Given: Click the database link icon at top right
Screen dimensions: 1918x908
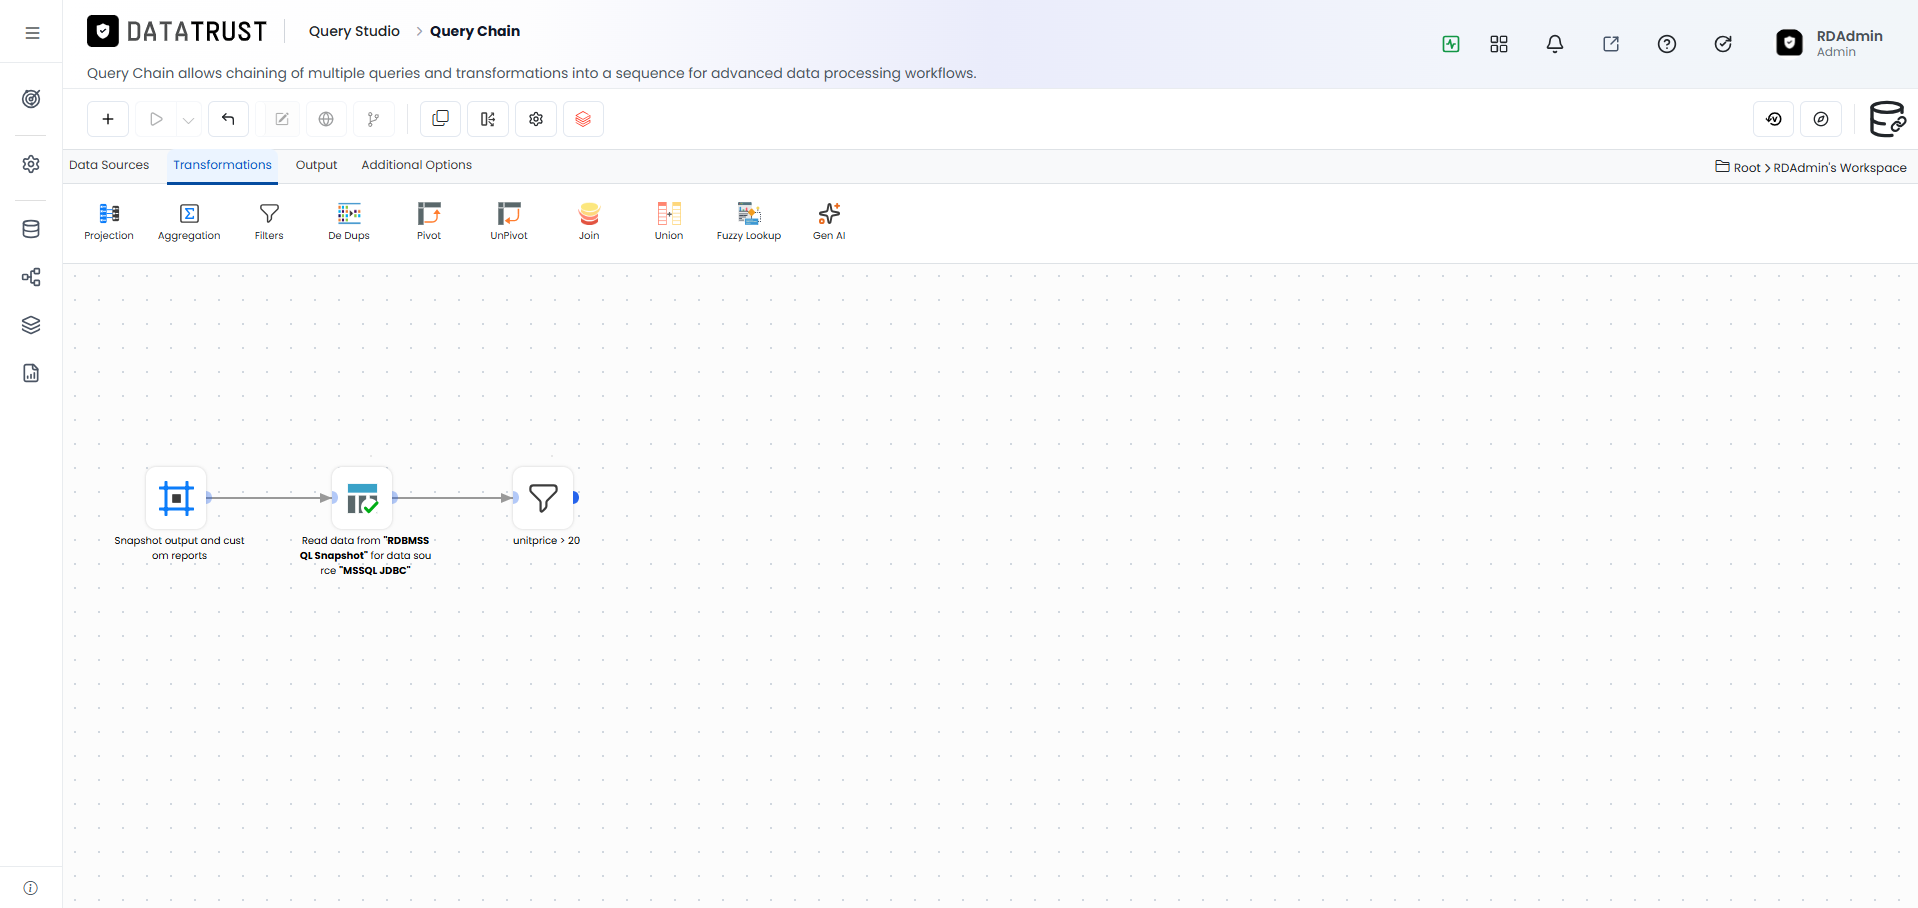Looking at the screenshot, I should 1887,119.
